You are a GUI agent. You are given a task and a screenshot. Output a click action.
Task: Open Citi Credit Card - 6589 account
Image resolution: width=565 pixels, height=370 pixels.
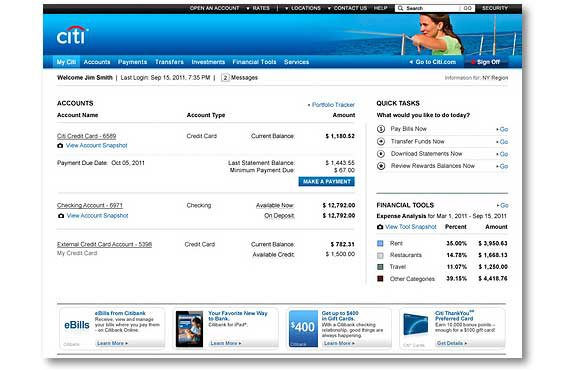coord(86,136)
